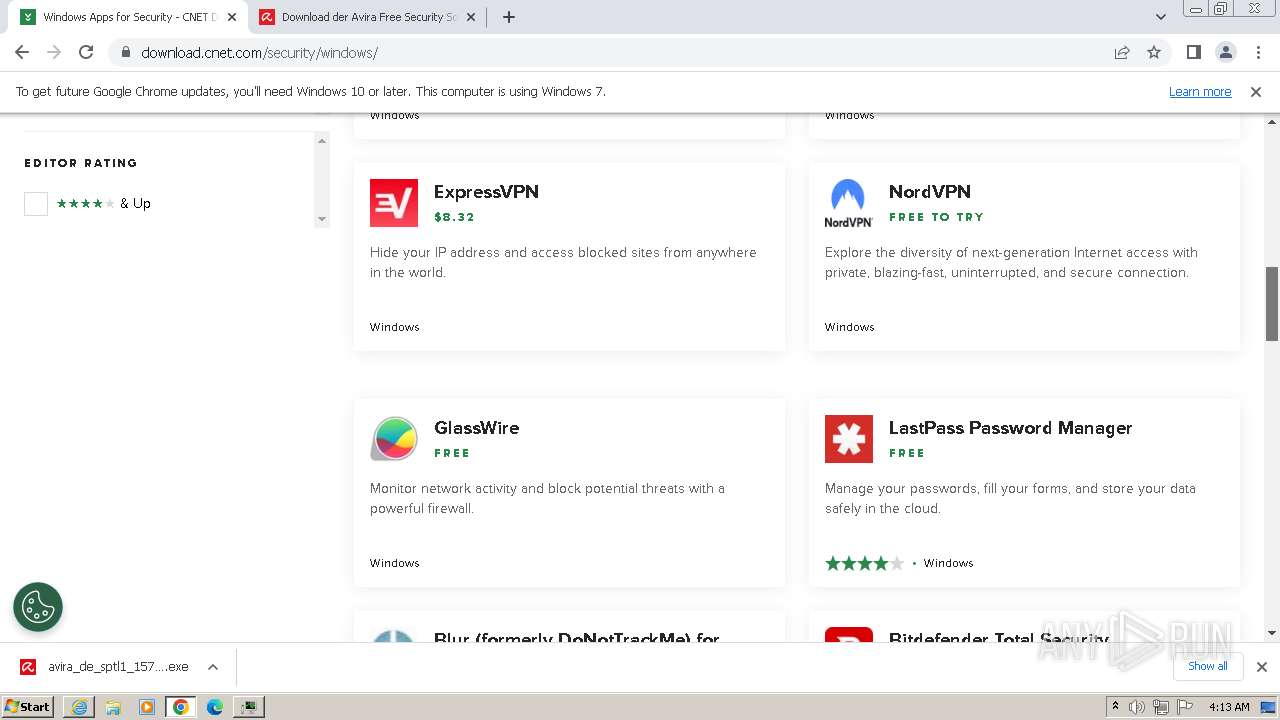Open the Action Center flag tray icon
Viewport: 1280px width, 720px height.
[1185, 707]
